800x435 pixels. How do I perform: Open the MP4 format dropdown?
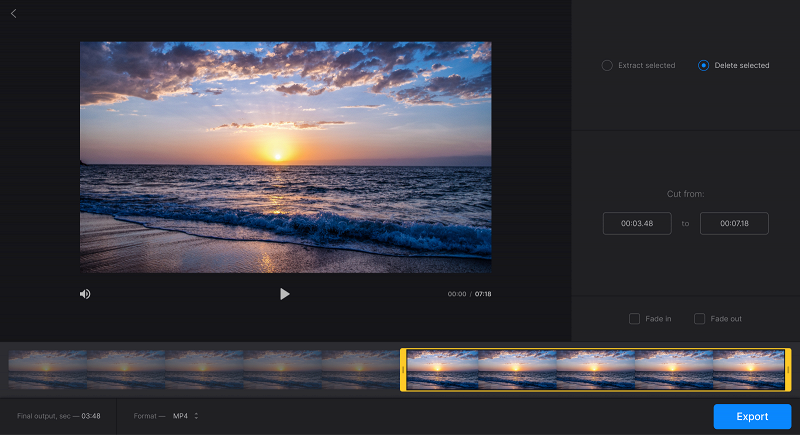pyautogui.click(x=185, y=416)
